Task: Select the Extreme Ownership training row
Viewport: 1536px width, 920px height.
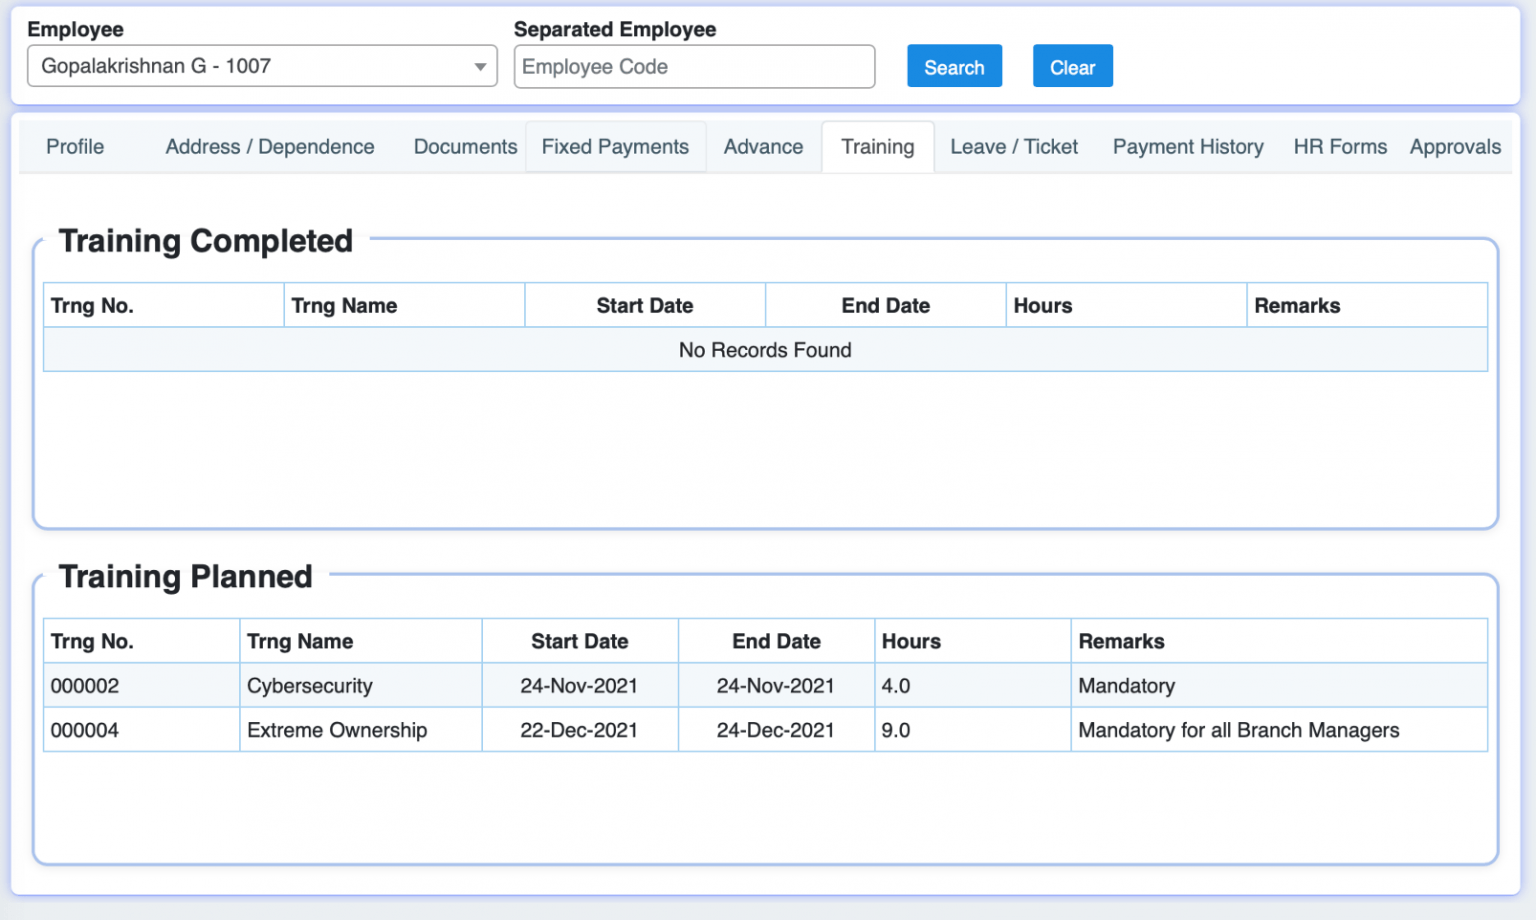Action: [x=337, y=730]
